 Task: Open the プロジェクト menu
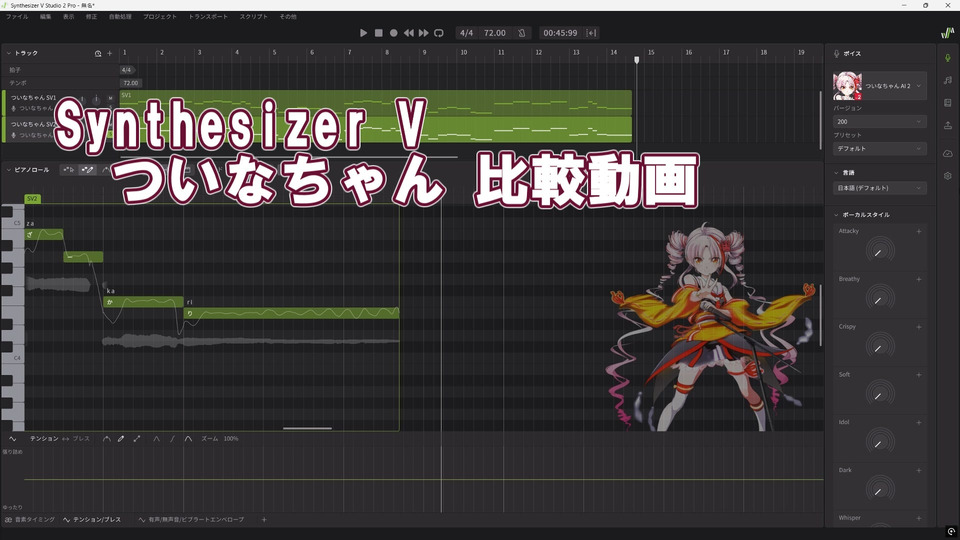(160, 17)
